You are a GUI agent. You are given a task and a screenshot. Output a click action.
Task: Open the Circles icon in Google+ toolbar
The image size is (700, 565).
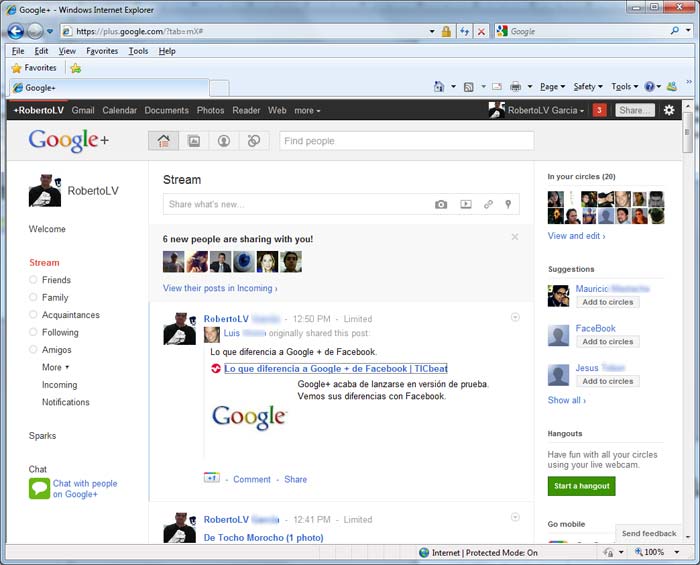(x=254, y=141)
